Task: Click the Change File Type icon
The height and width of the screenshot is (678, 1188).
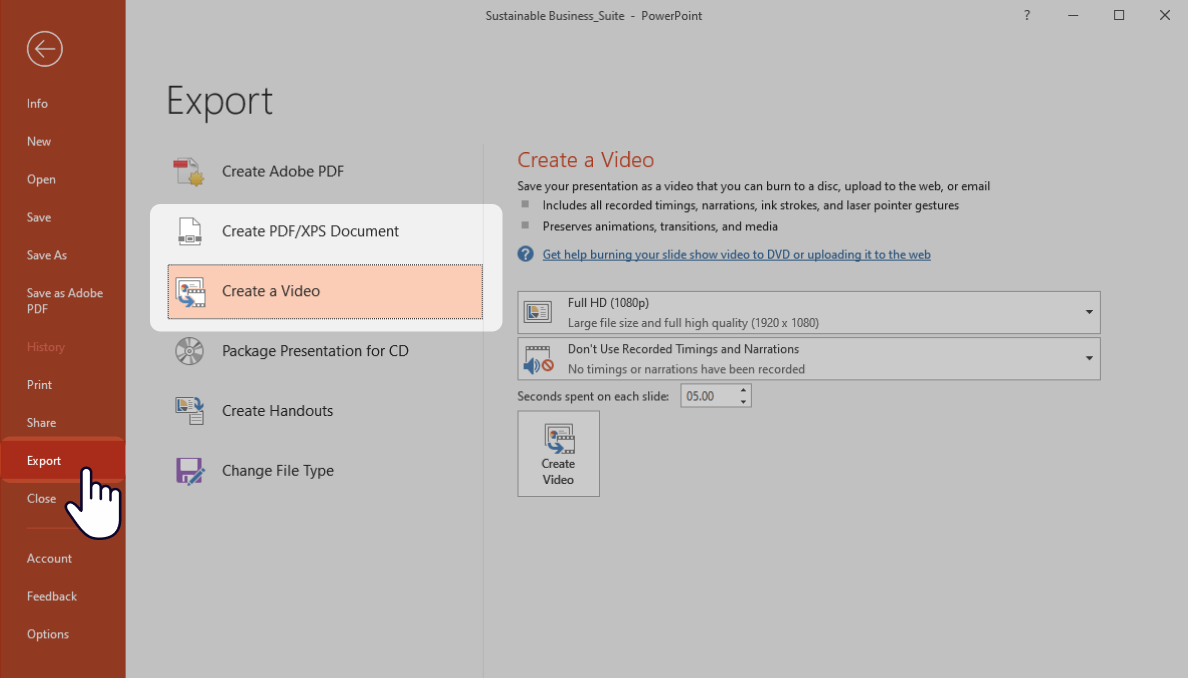Action: coord(189,470)
